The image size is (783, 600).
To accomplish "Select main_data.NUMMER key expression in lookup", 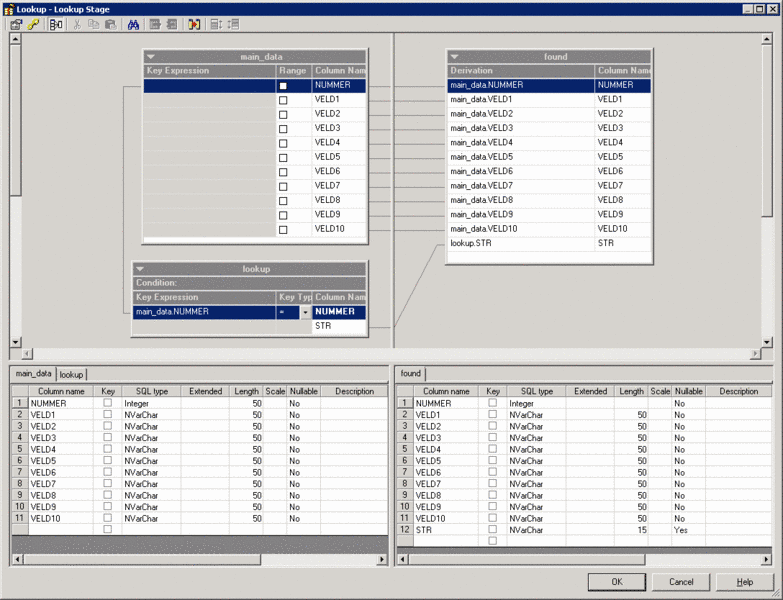I will point(204,312).
